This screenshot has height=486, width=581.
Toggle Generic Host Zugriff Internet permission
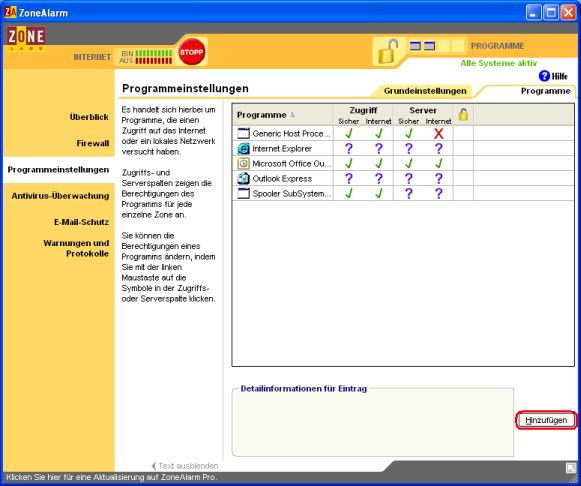(379, 133)
